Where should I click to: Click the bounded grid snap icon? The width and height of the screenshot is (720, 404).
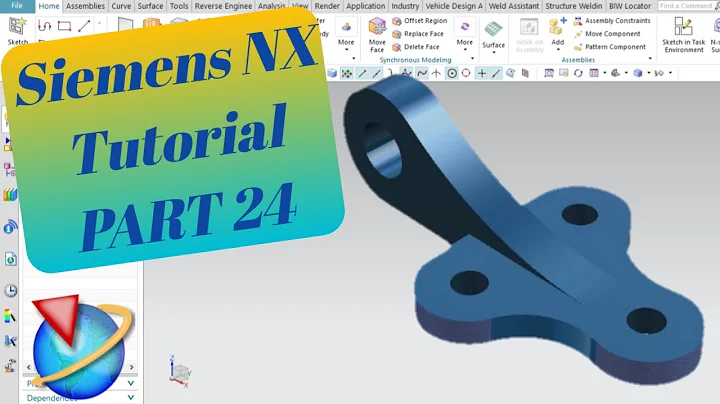coord(525,73)
